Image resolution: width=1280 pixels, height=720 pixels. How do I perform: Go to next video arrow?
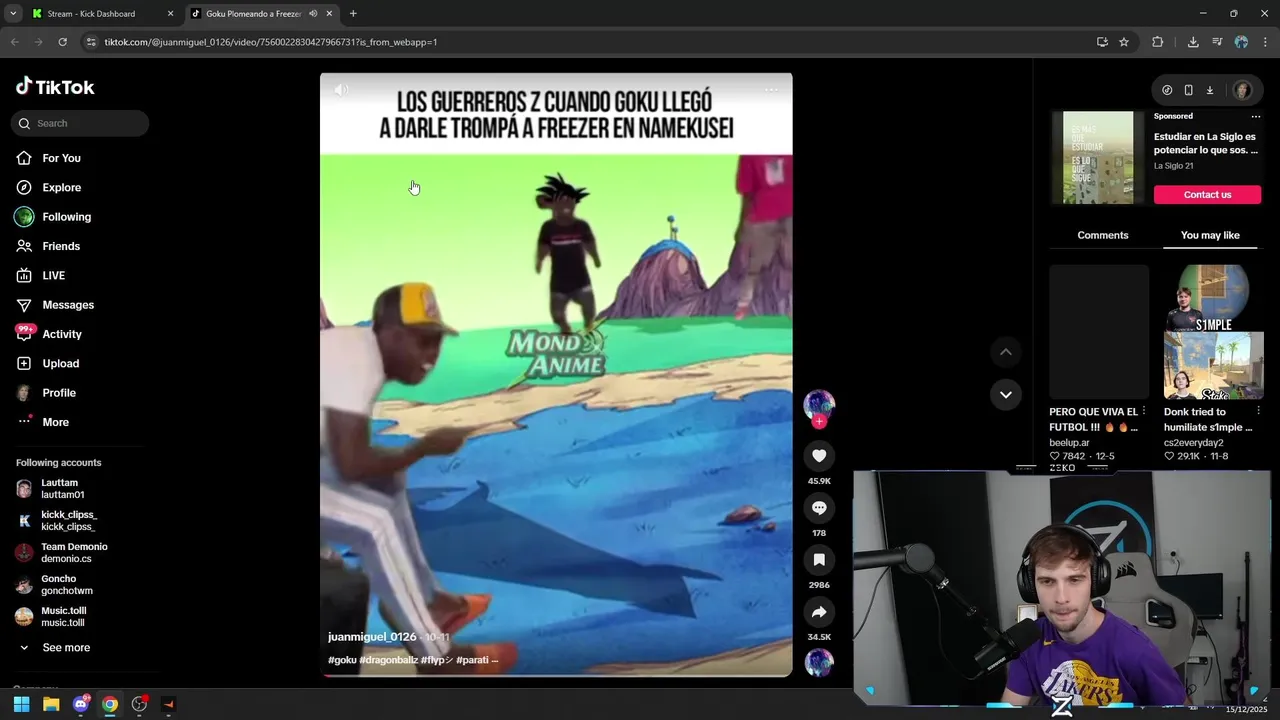(1006, 394)
